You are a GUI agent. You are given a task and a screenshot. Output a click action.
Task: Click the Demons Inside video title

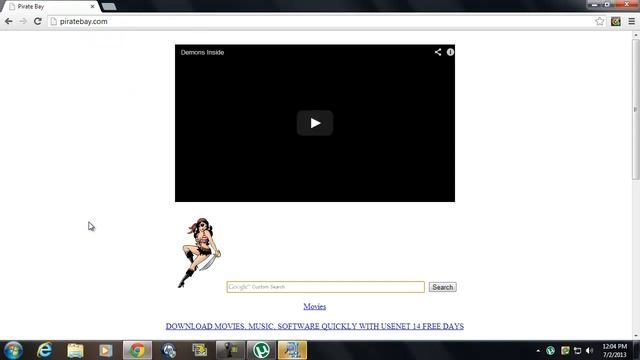pos(202,52)
